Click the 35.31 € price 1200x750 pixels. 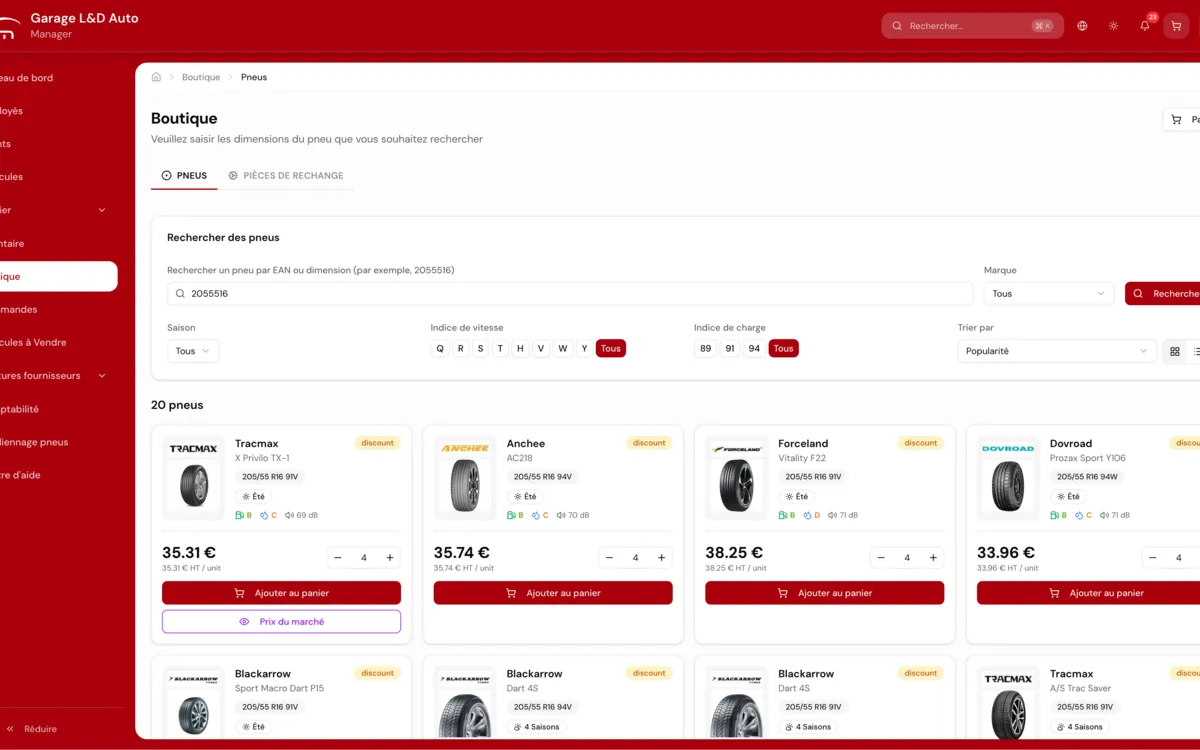[189, 553]
